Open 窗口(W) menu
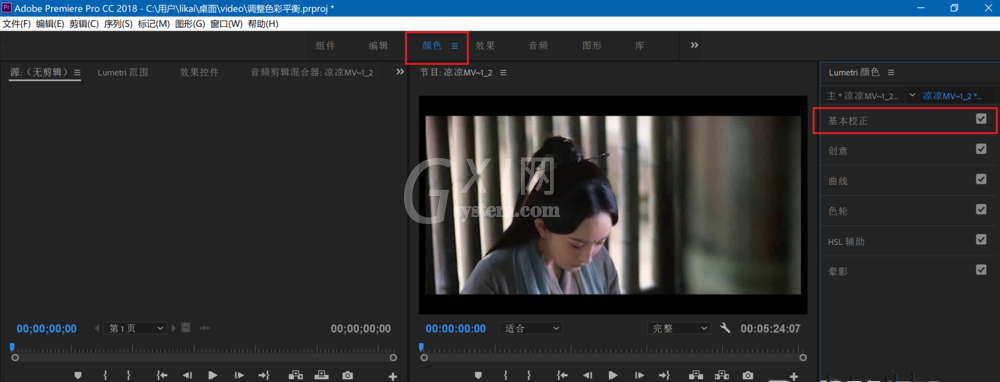This screenshot has width=1000, height=382. (226, 24)
